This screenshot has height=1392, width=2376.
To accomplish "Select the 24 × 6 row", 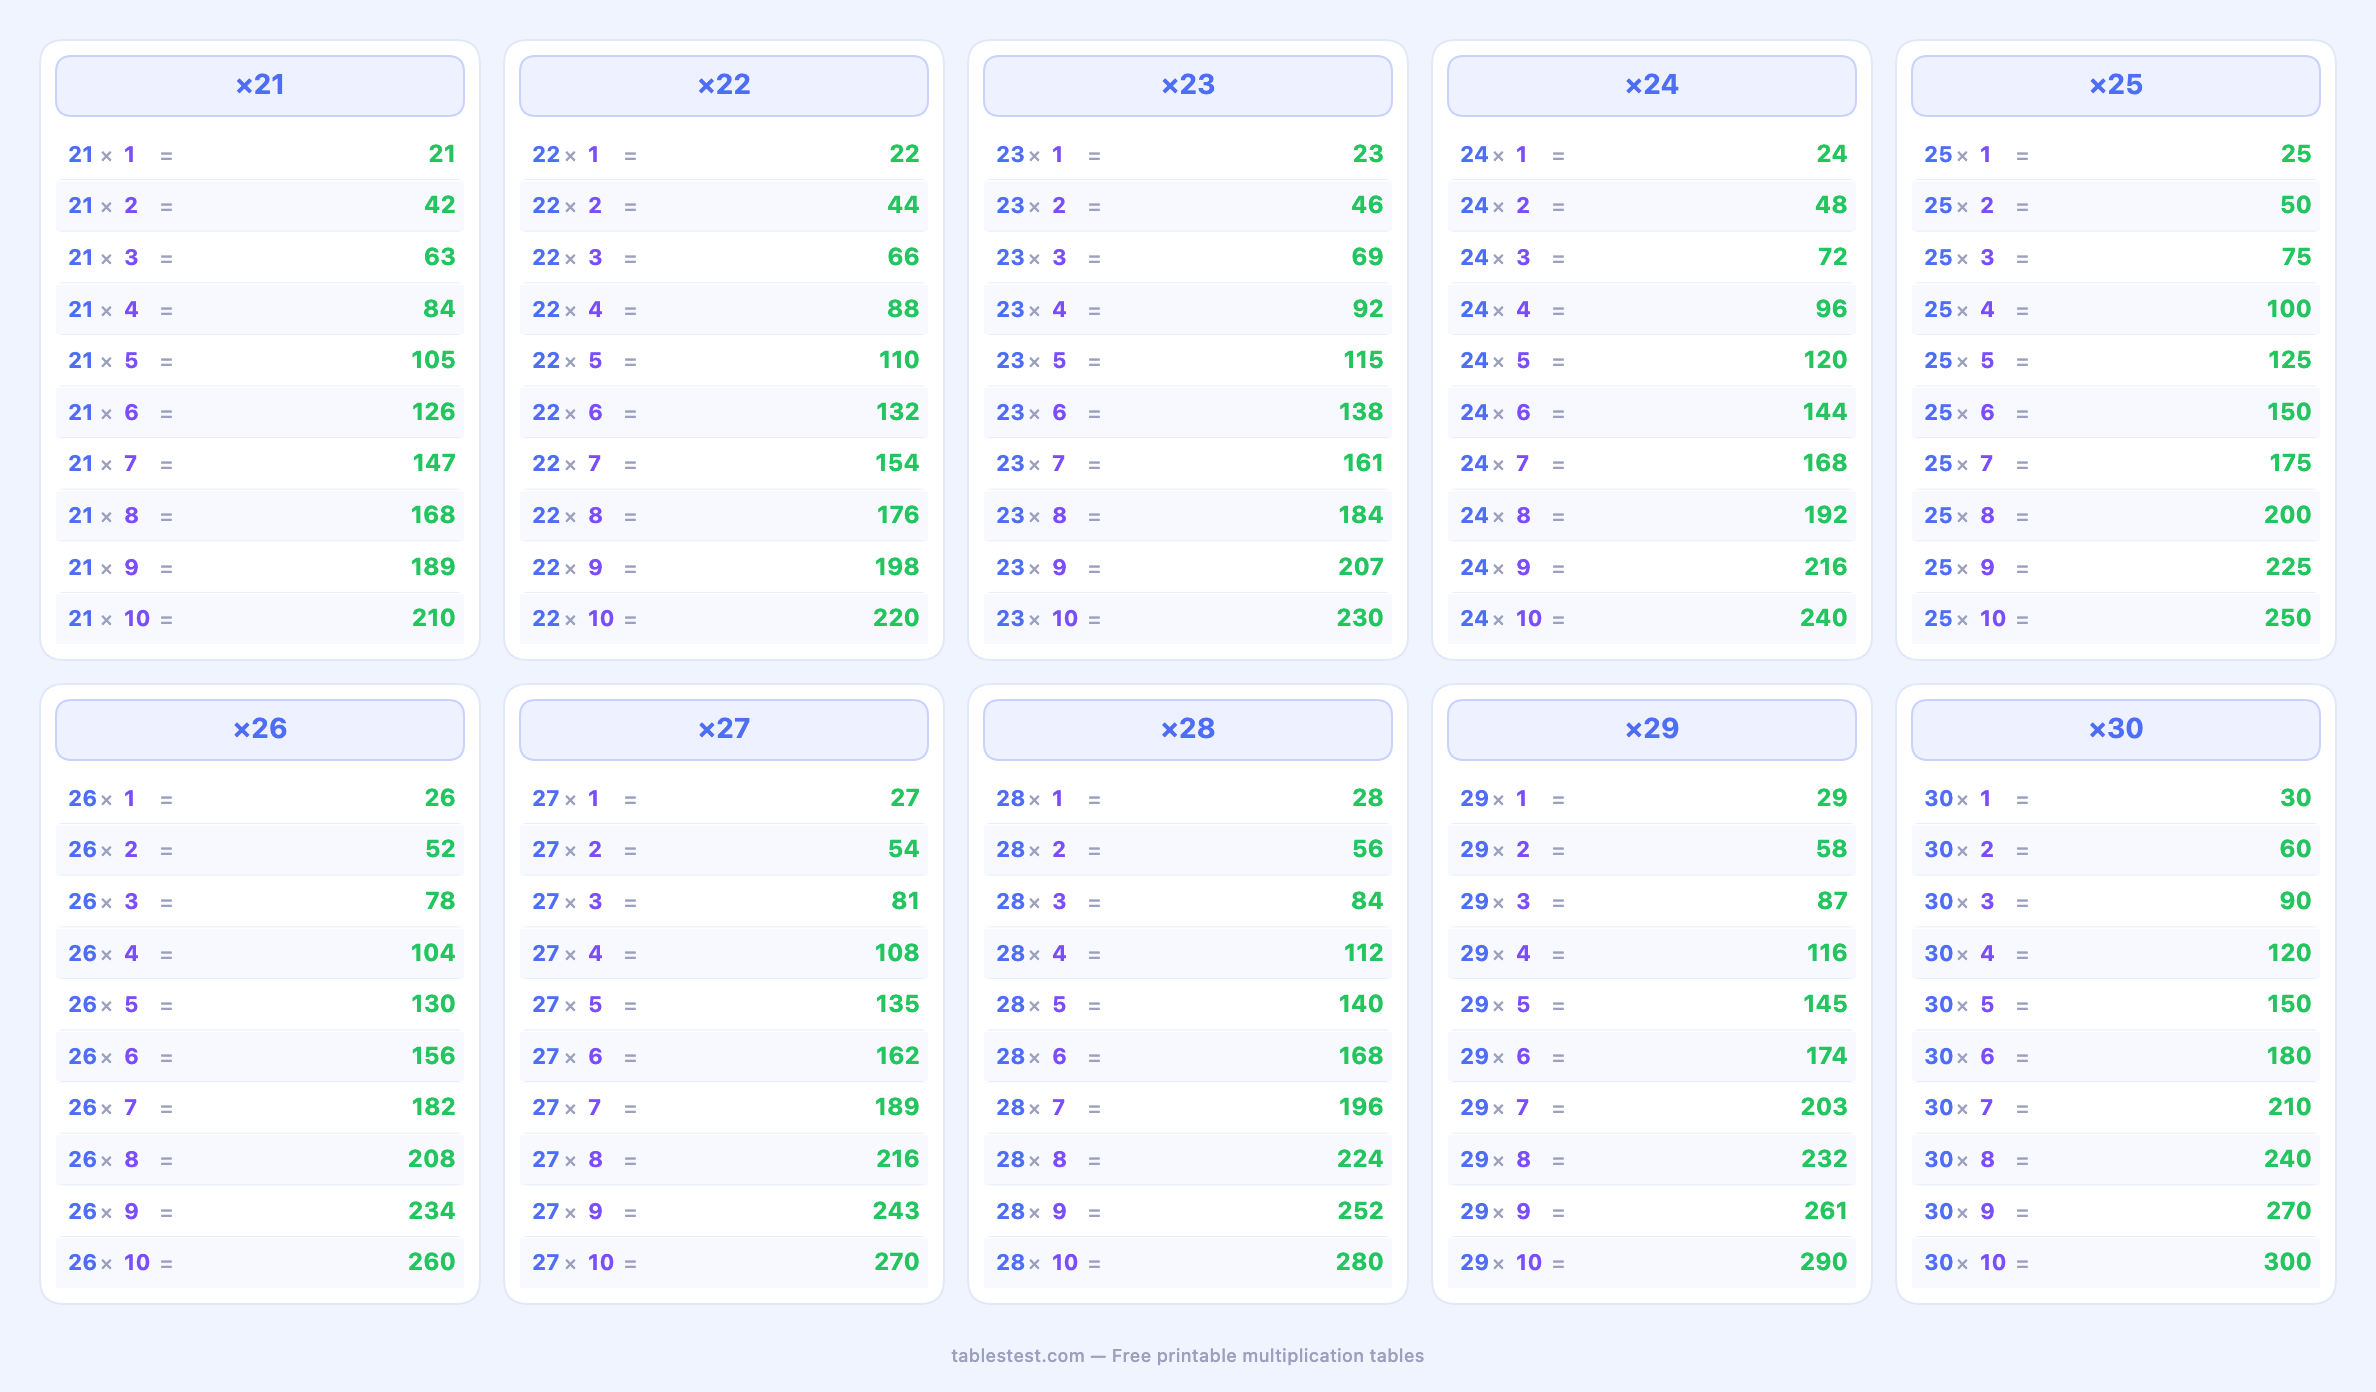I will pos(1651,412).
